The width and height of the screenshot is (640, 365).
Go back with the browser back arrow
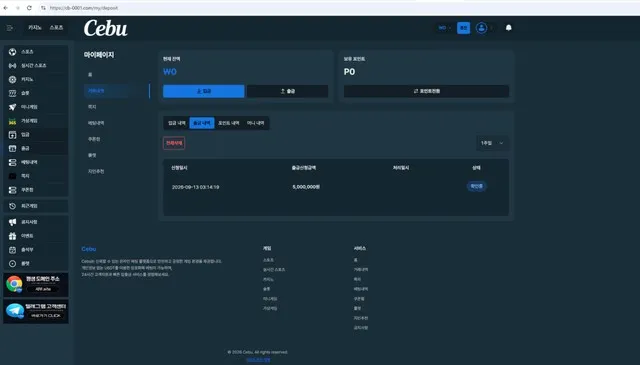[5, 8]
